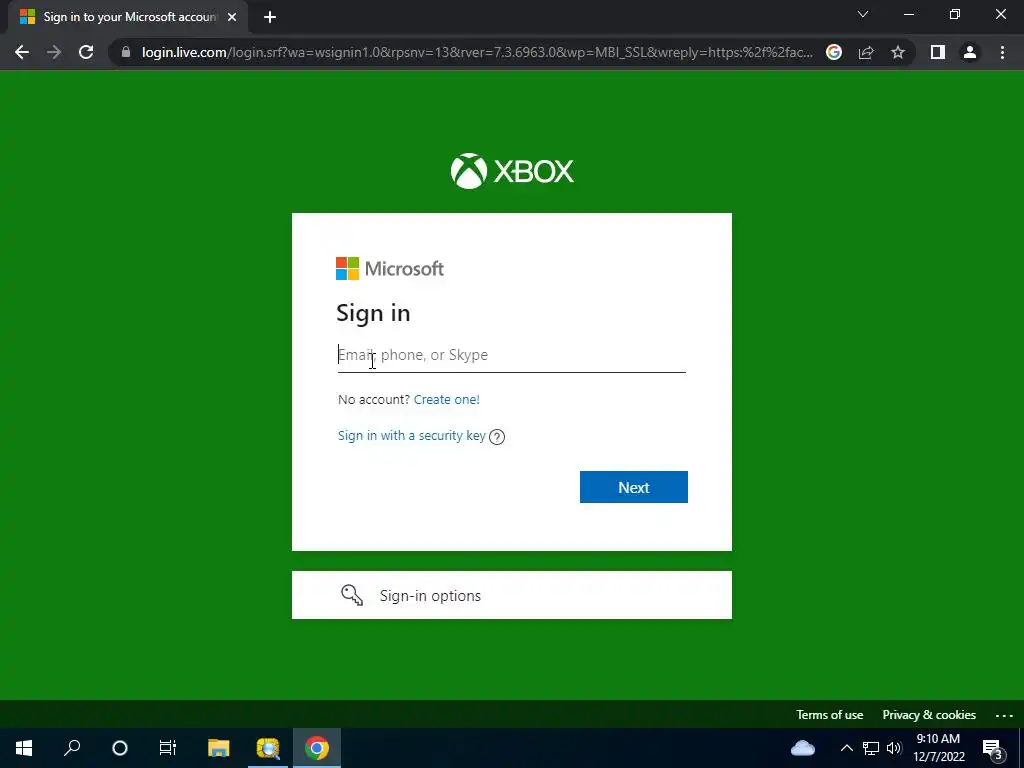Click the Microsoft logo
The height and width of the screenshot is (768, 1024).
pyautogui.click(x=390, y=268)
